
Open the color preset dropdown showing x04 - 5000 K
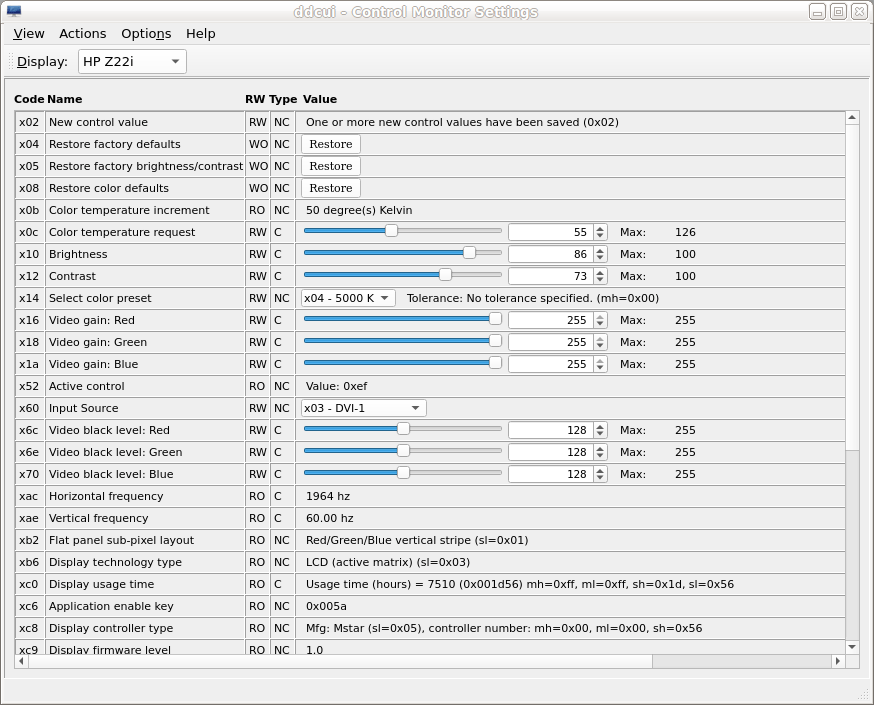click(347, 298)
